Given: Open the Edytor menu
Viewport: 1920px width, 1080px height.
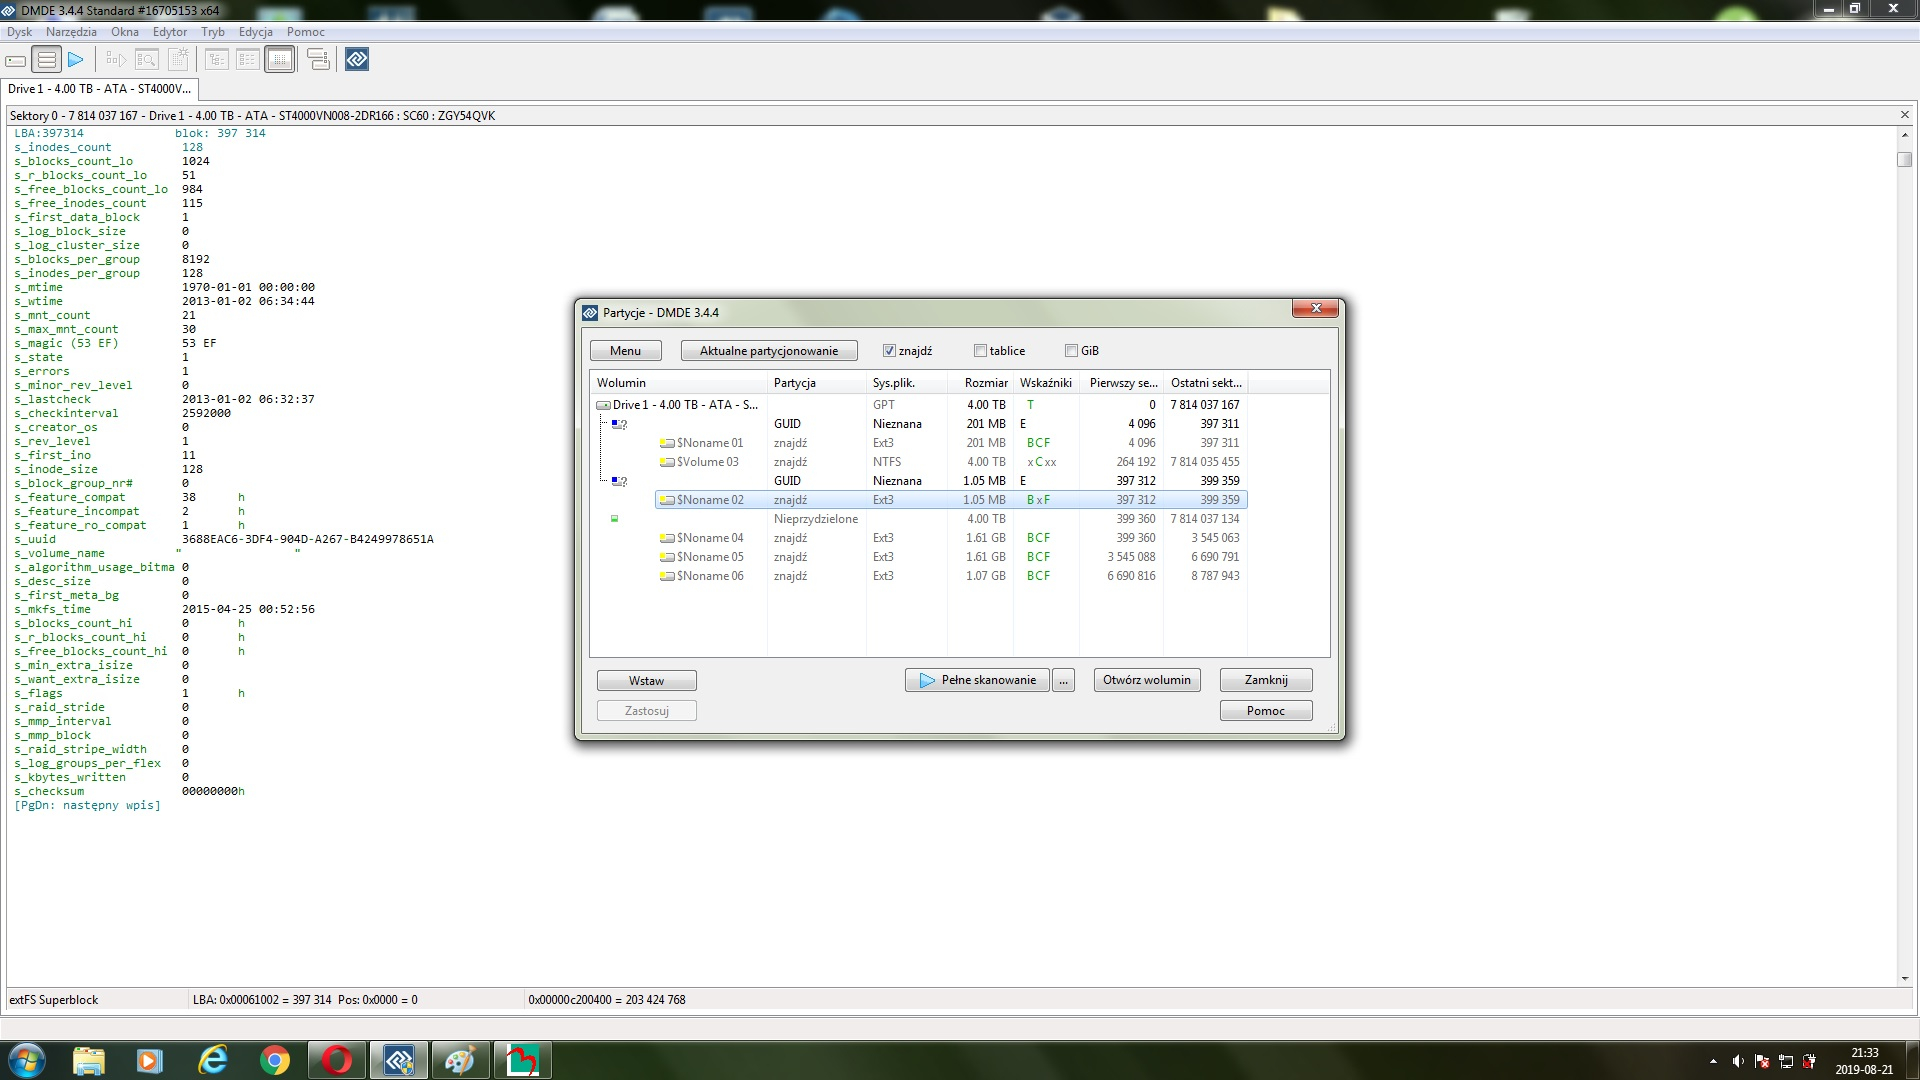Looking at the screenshot, I should pyautogui.click(x=170, y=32).
